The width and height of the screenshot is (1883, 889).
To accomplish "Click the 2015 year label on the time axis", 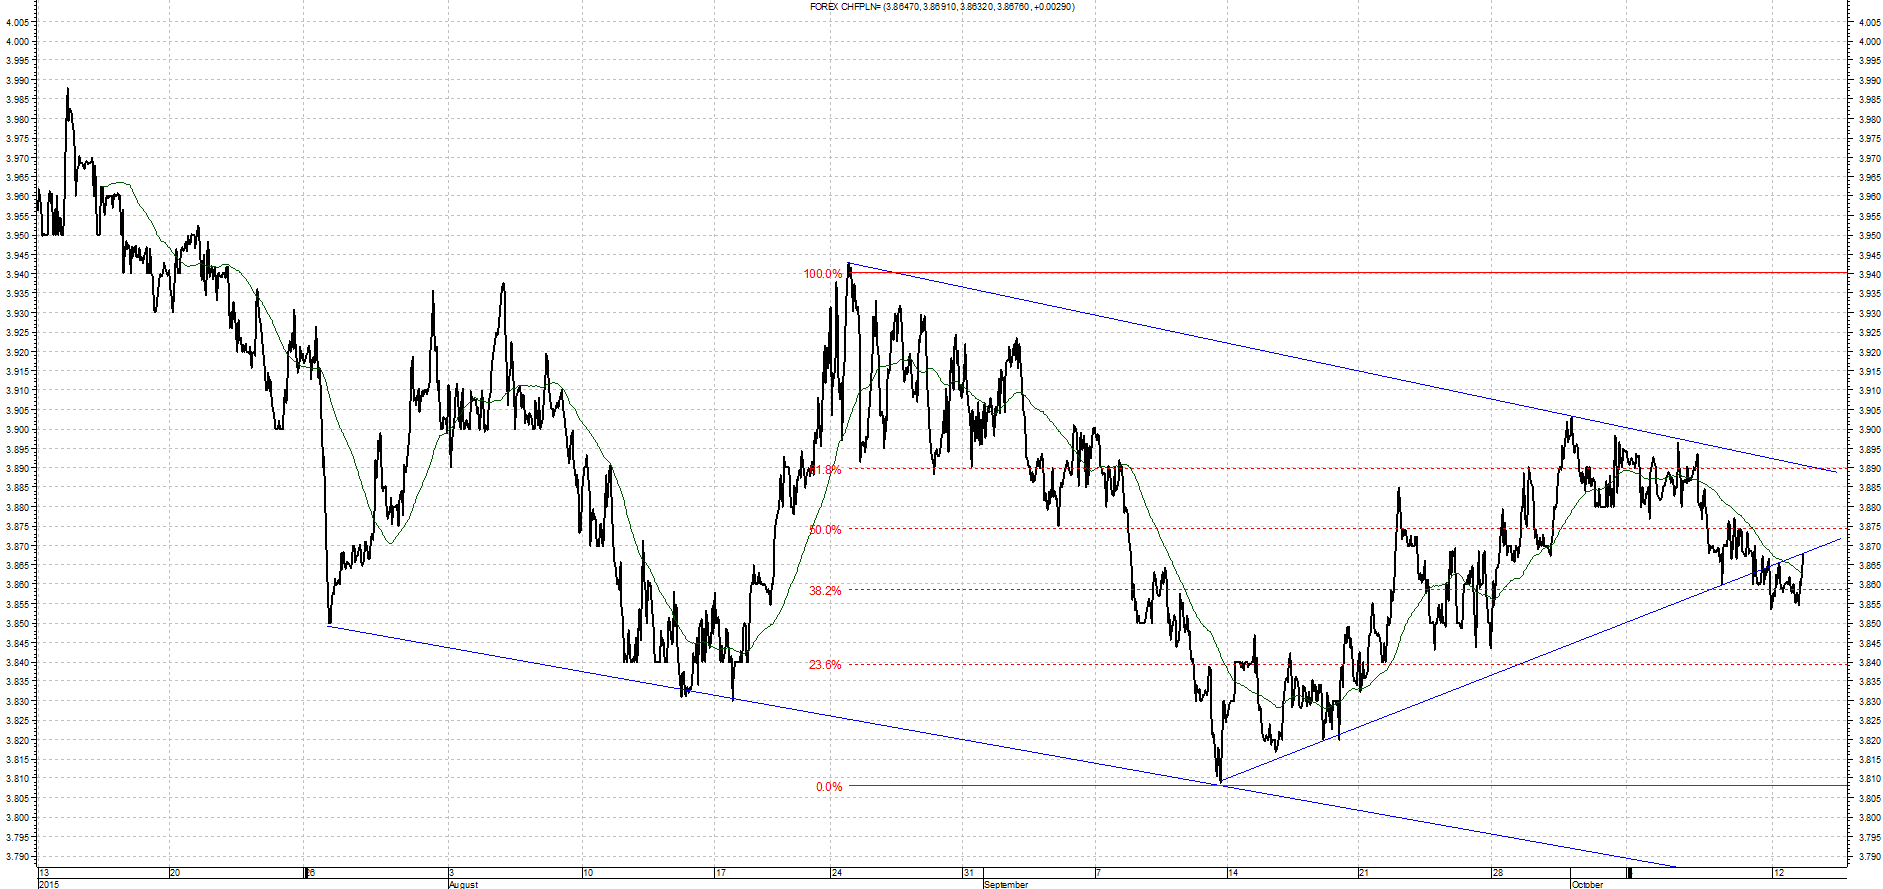I will [49, 884].
